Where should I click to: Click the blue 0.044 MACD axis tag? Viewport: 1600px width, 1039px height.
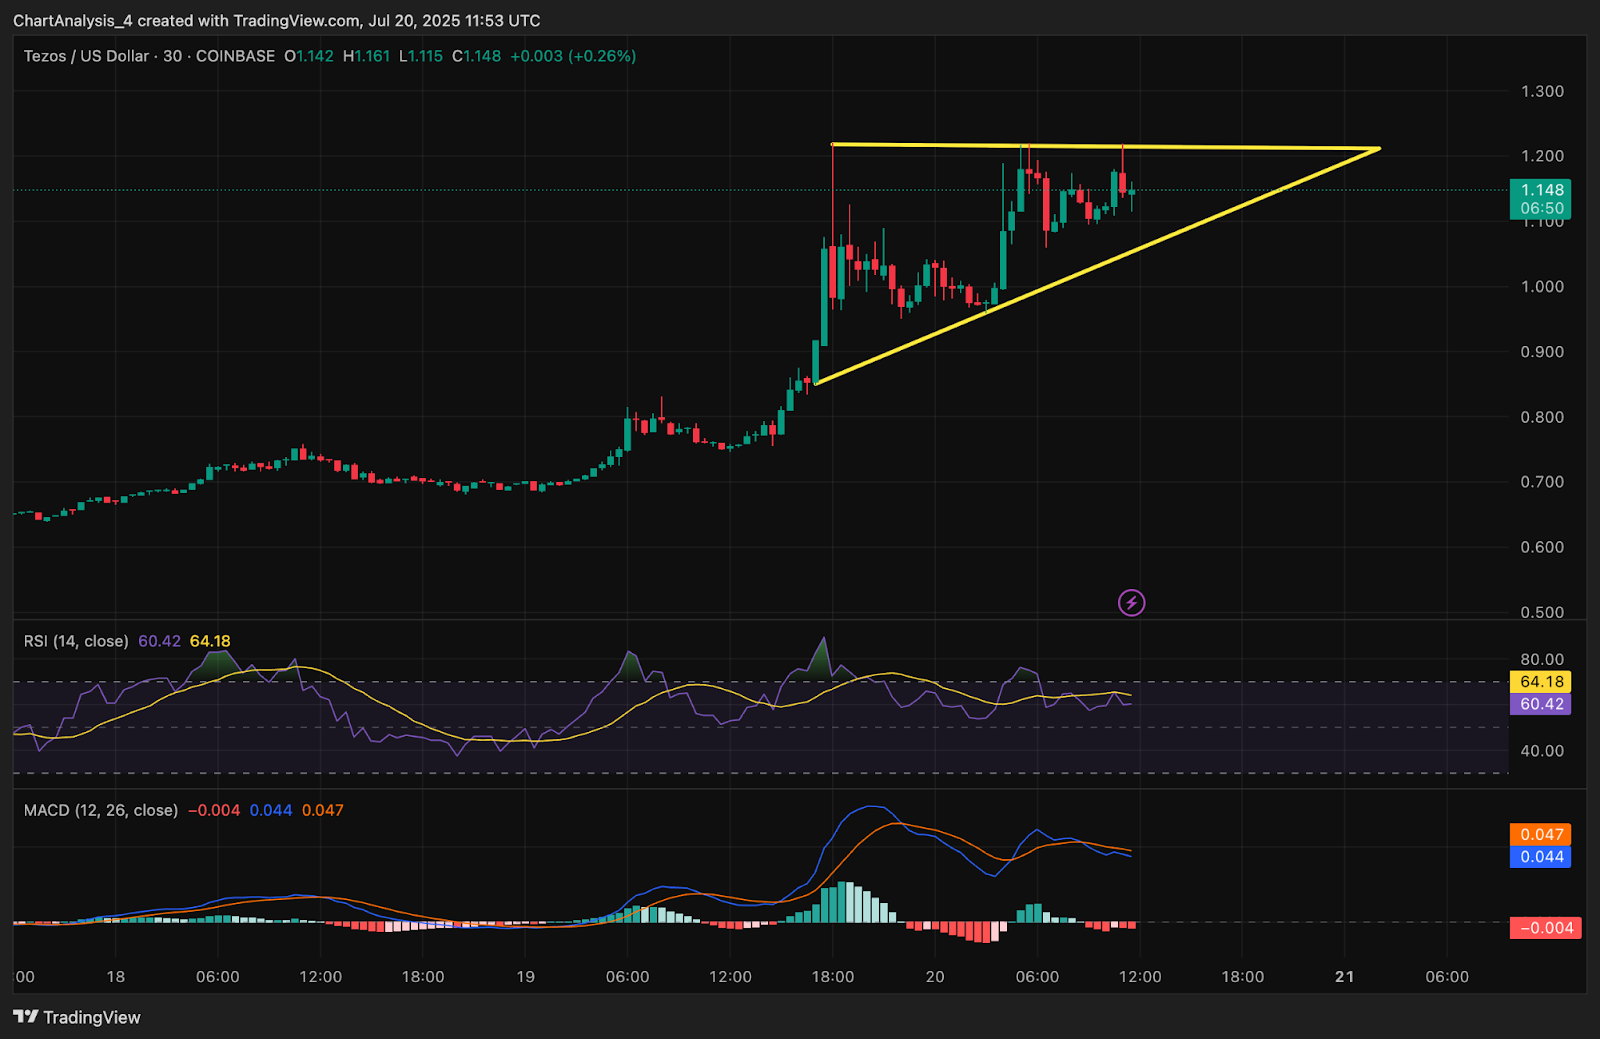(1541, 856)
